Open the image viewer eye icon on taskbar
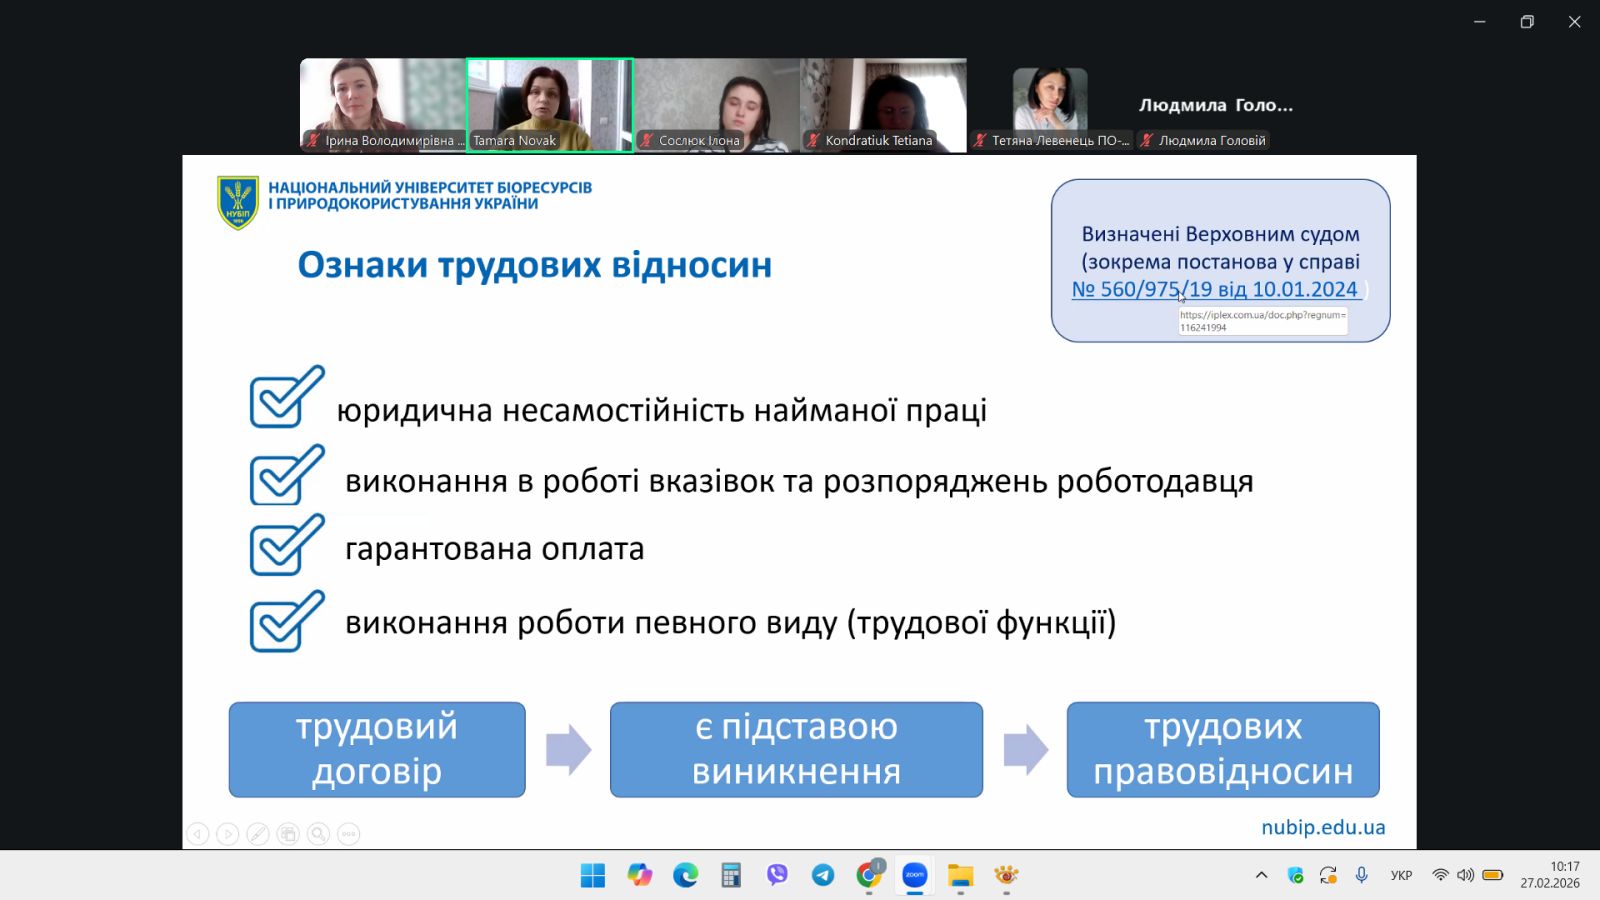 tap(1006, 875)
